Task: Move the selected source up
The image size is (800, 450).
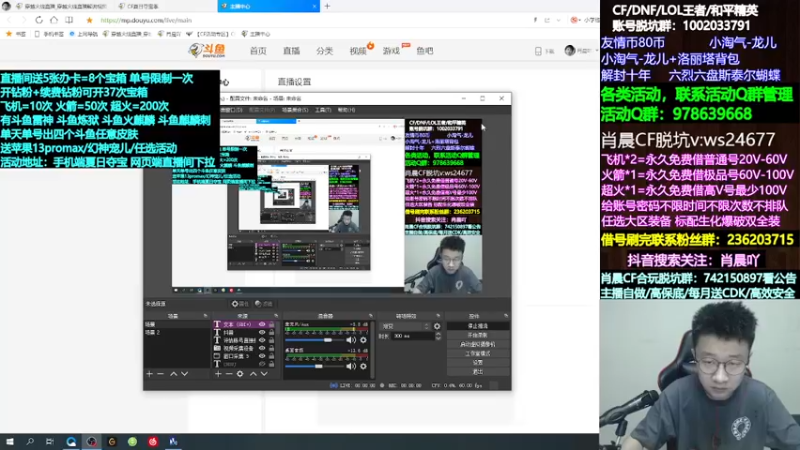Action: [253, 374]
